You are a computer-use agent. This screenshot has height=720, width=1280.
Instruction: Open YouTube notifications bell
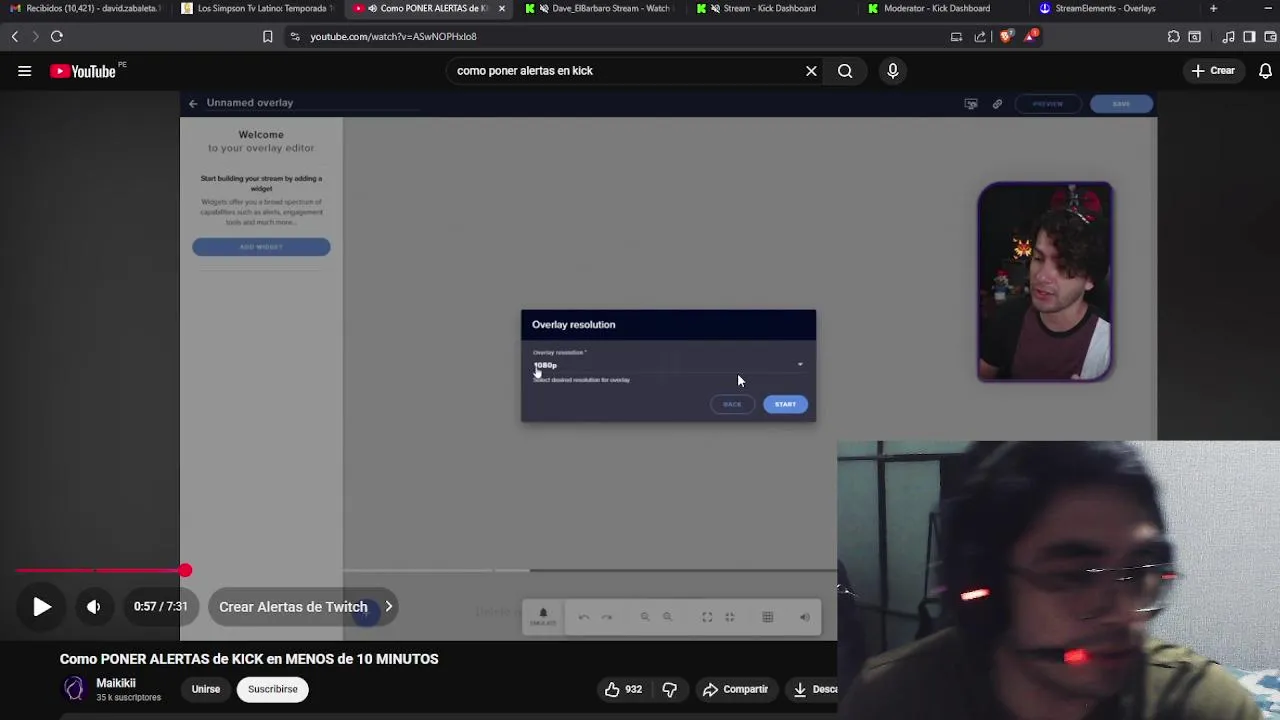coord(1265,71)
